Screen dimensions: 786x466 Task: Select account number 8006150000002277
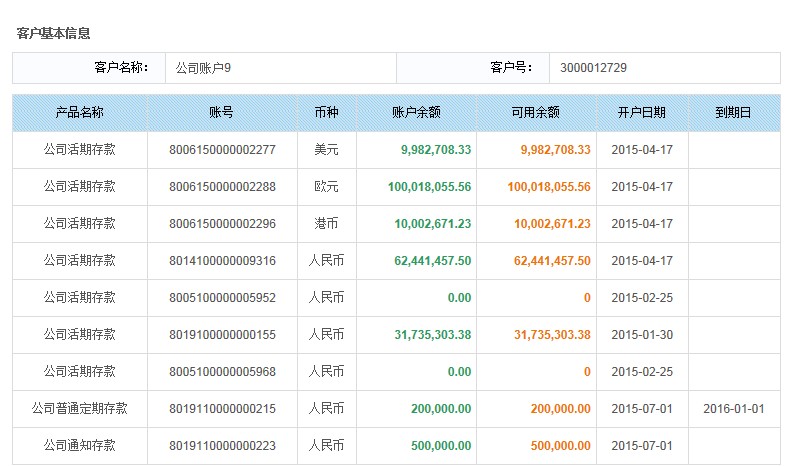tap(222, 150)
